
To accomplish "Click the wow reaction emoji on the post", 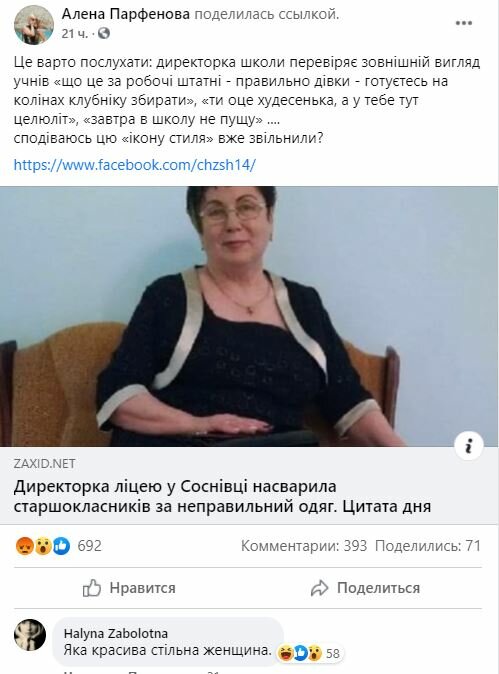I will tap(43, 546).
